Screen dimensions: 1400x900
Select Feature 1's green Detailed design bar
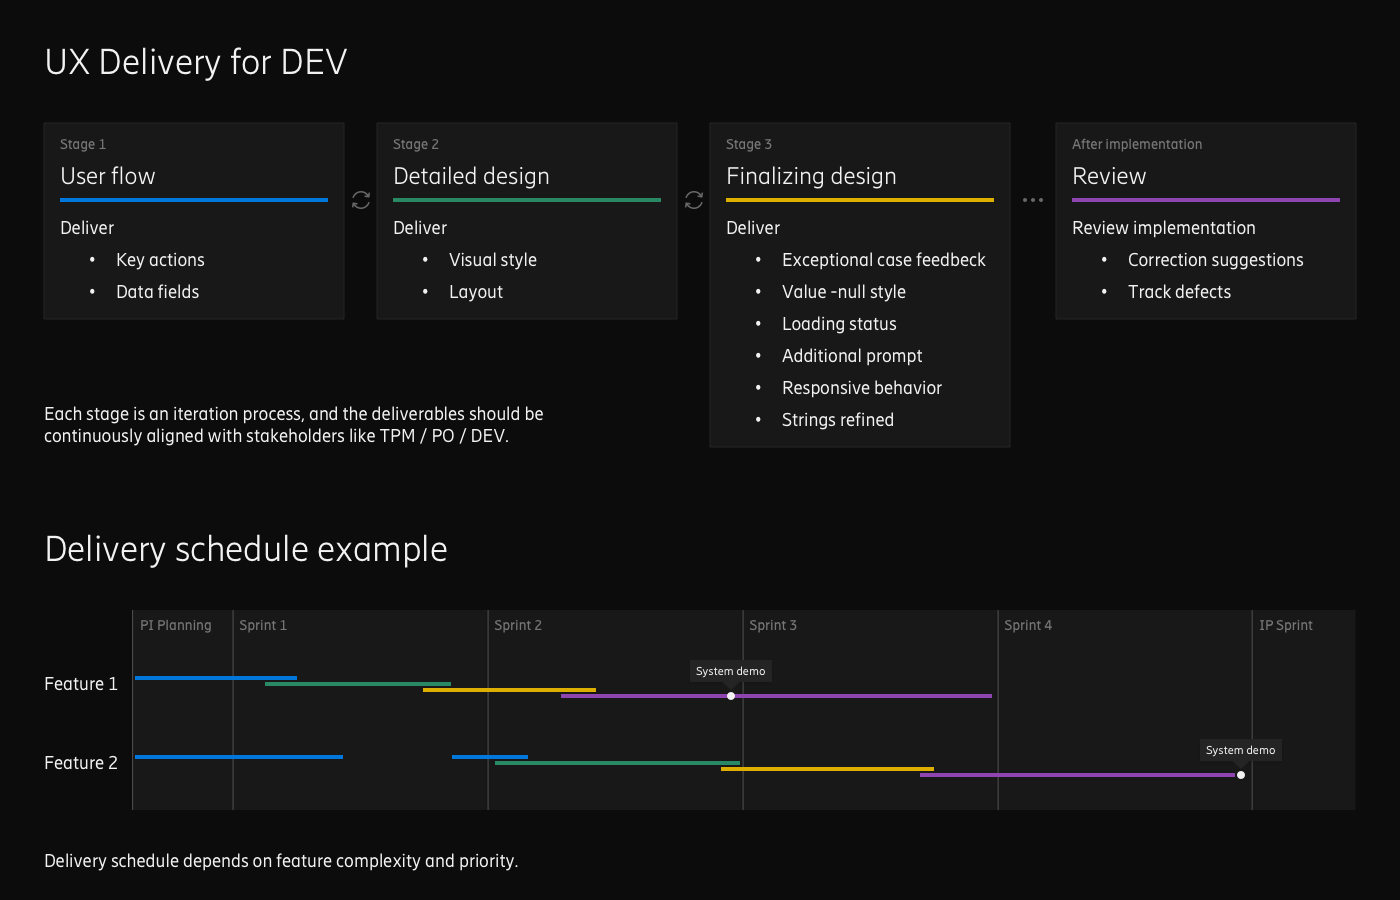click(x=358, y=684)
